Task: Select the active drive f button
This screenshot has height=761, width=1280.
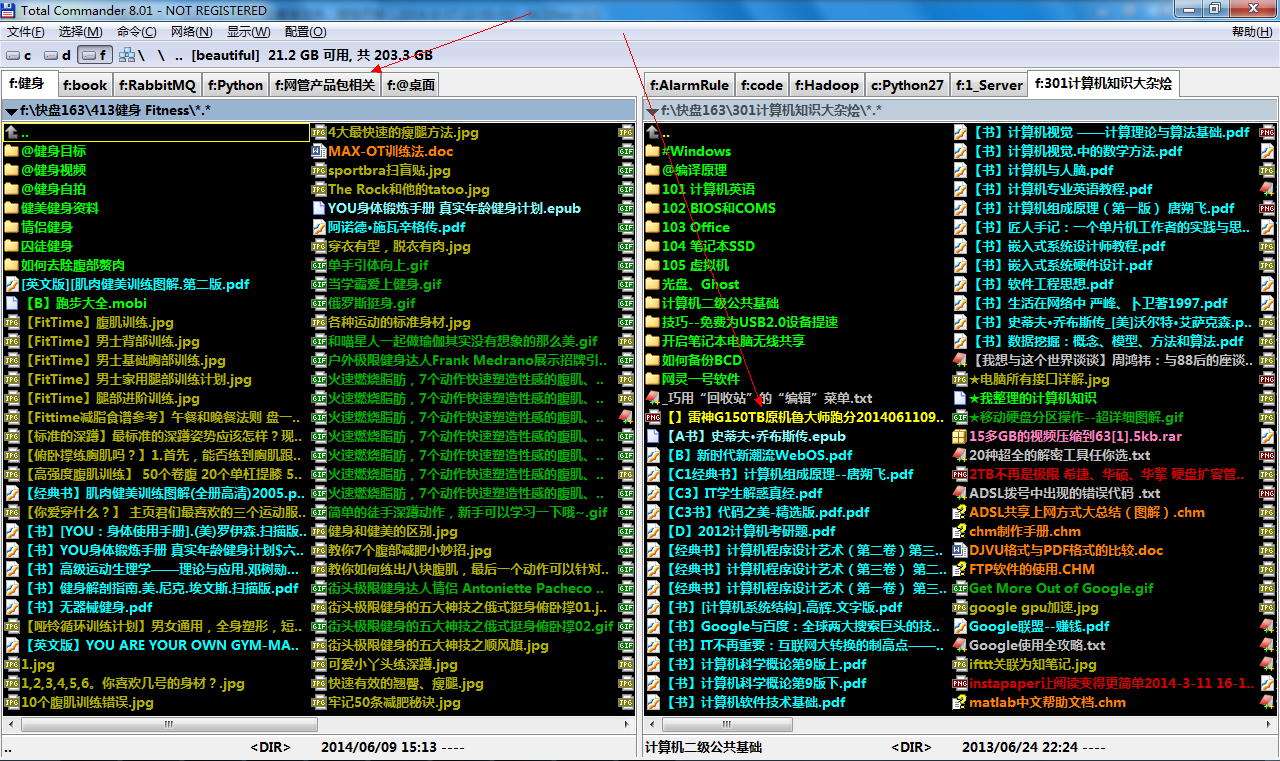Action: [95, 55]
